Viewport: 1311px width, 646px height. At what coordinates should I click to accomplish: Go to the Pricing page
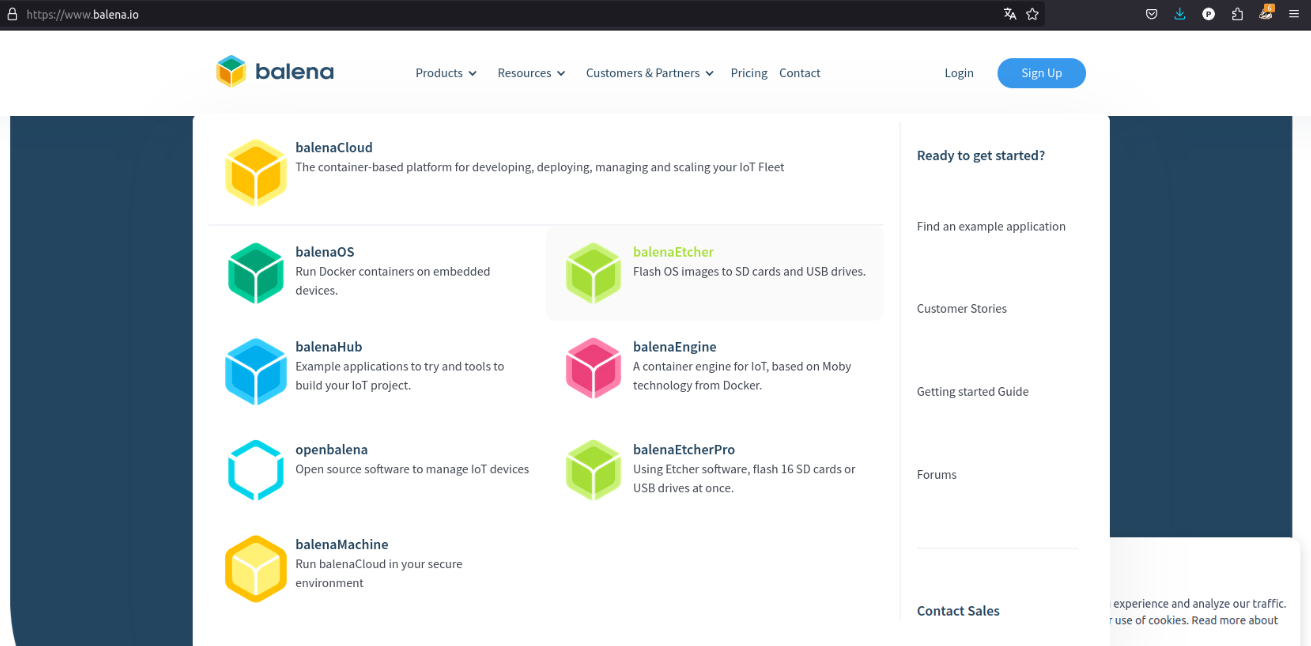pyautogui.click(x=749, y=73)
